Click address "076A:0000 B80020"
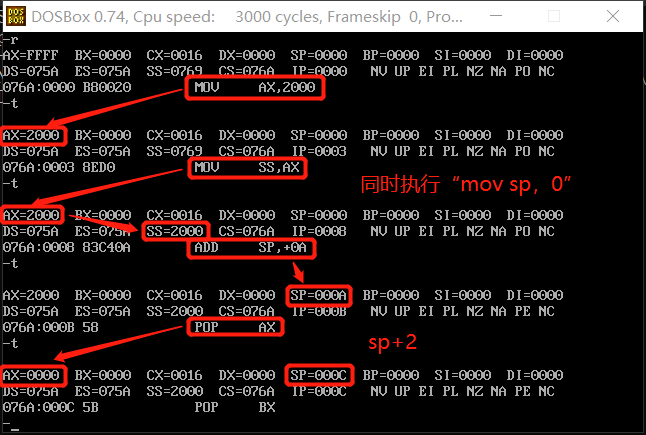This screenshot has width=646, height=435. tap(67, 87)
